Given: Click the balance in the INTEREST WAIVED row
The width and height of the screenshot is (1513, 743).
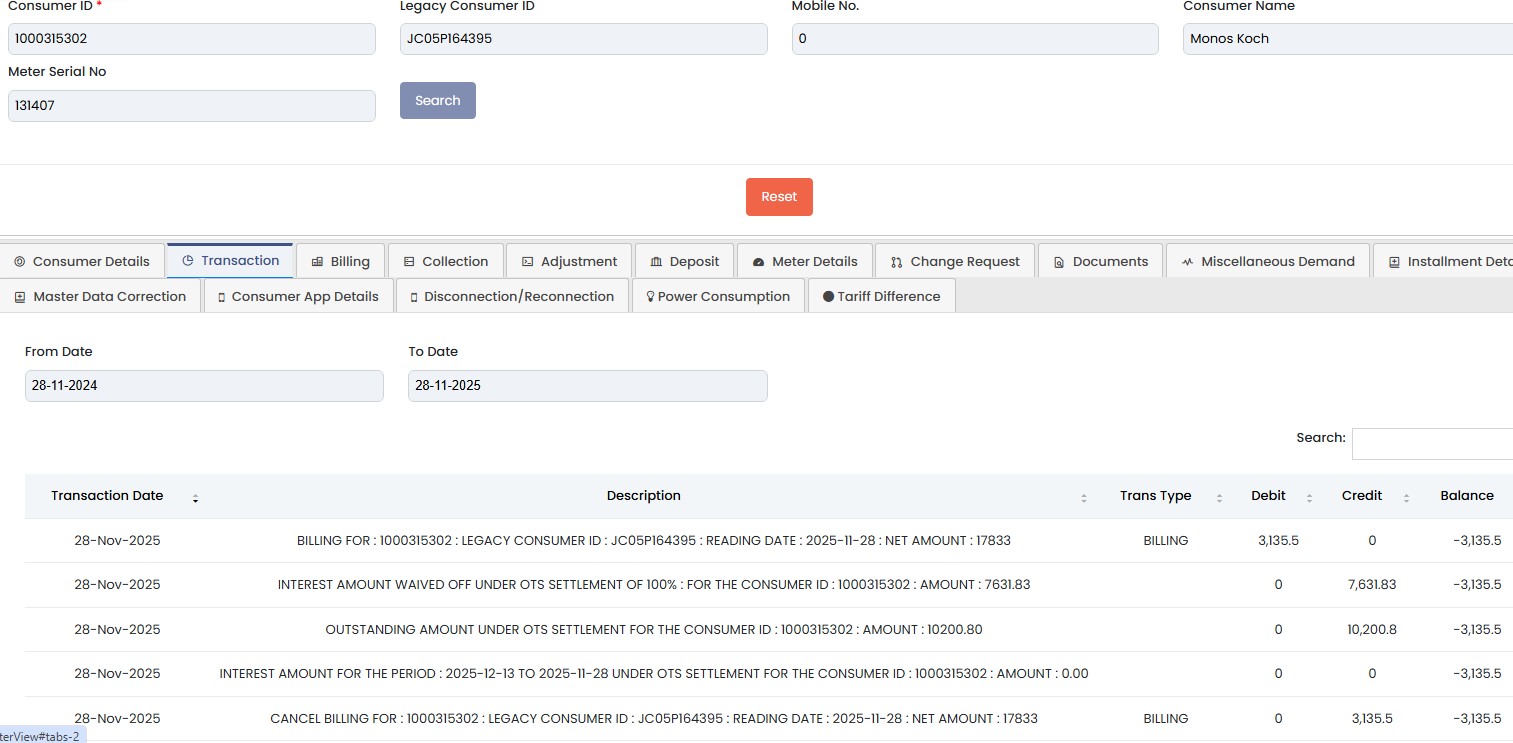Looking at the screenshot, I should tap(1477, 585).
